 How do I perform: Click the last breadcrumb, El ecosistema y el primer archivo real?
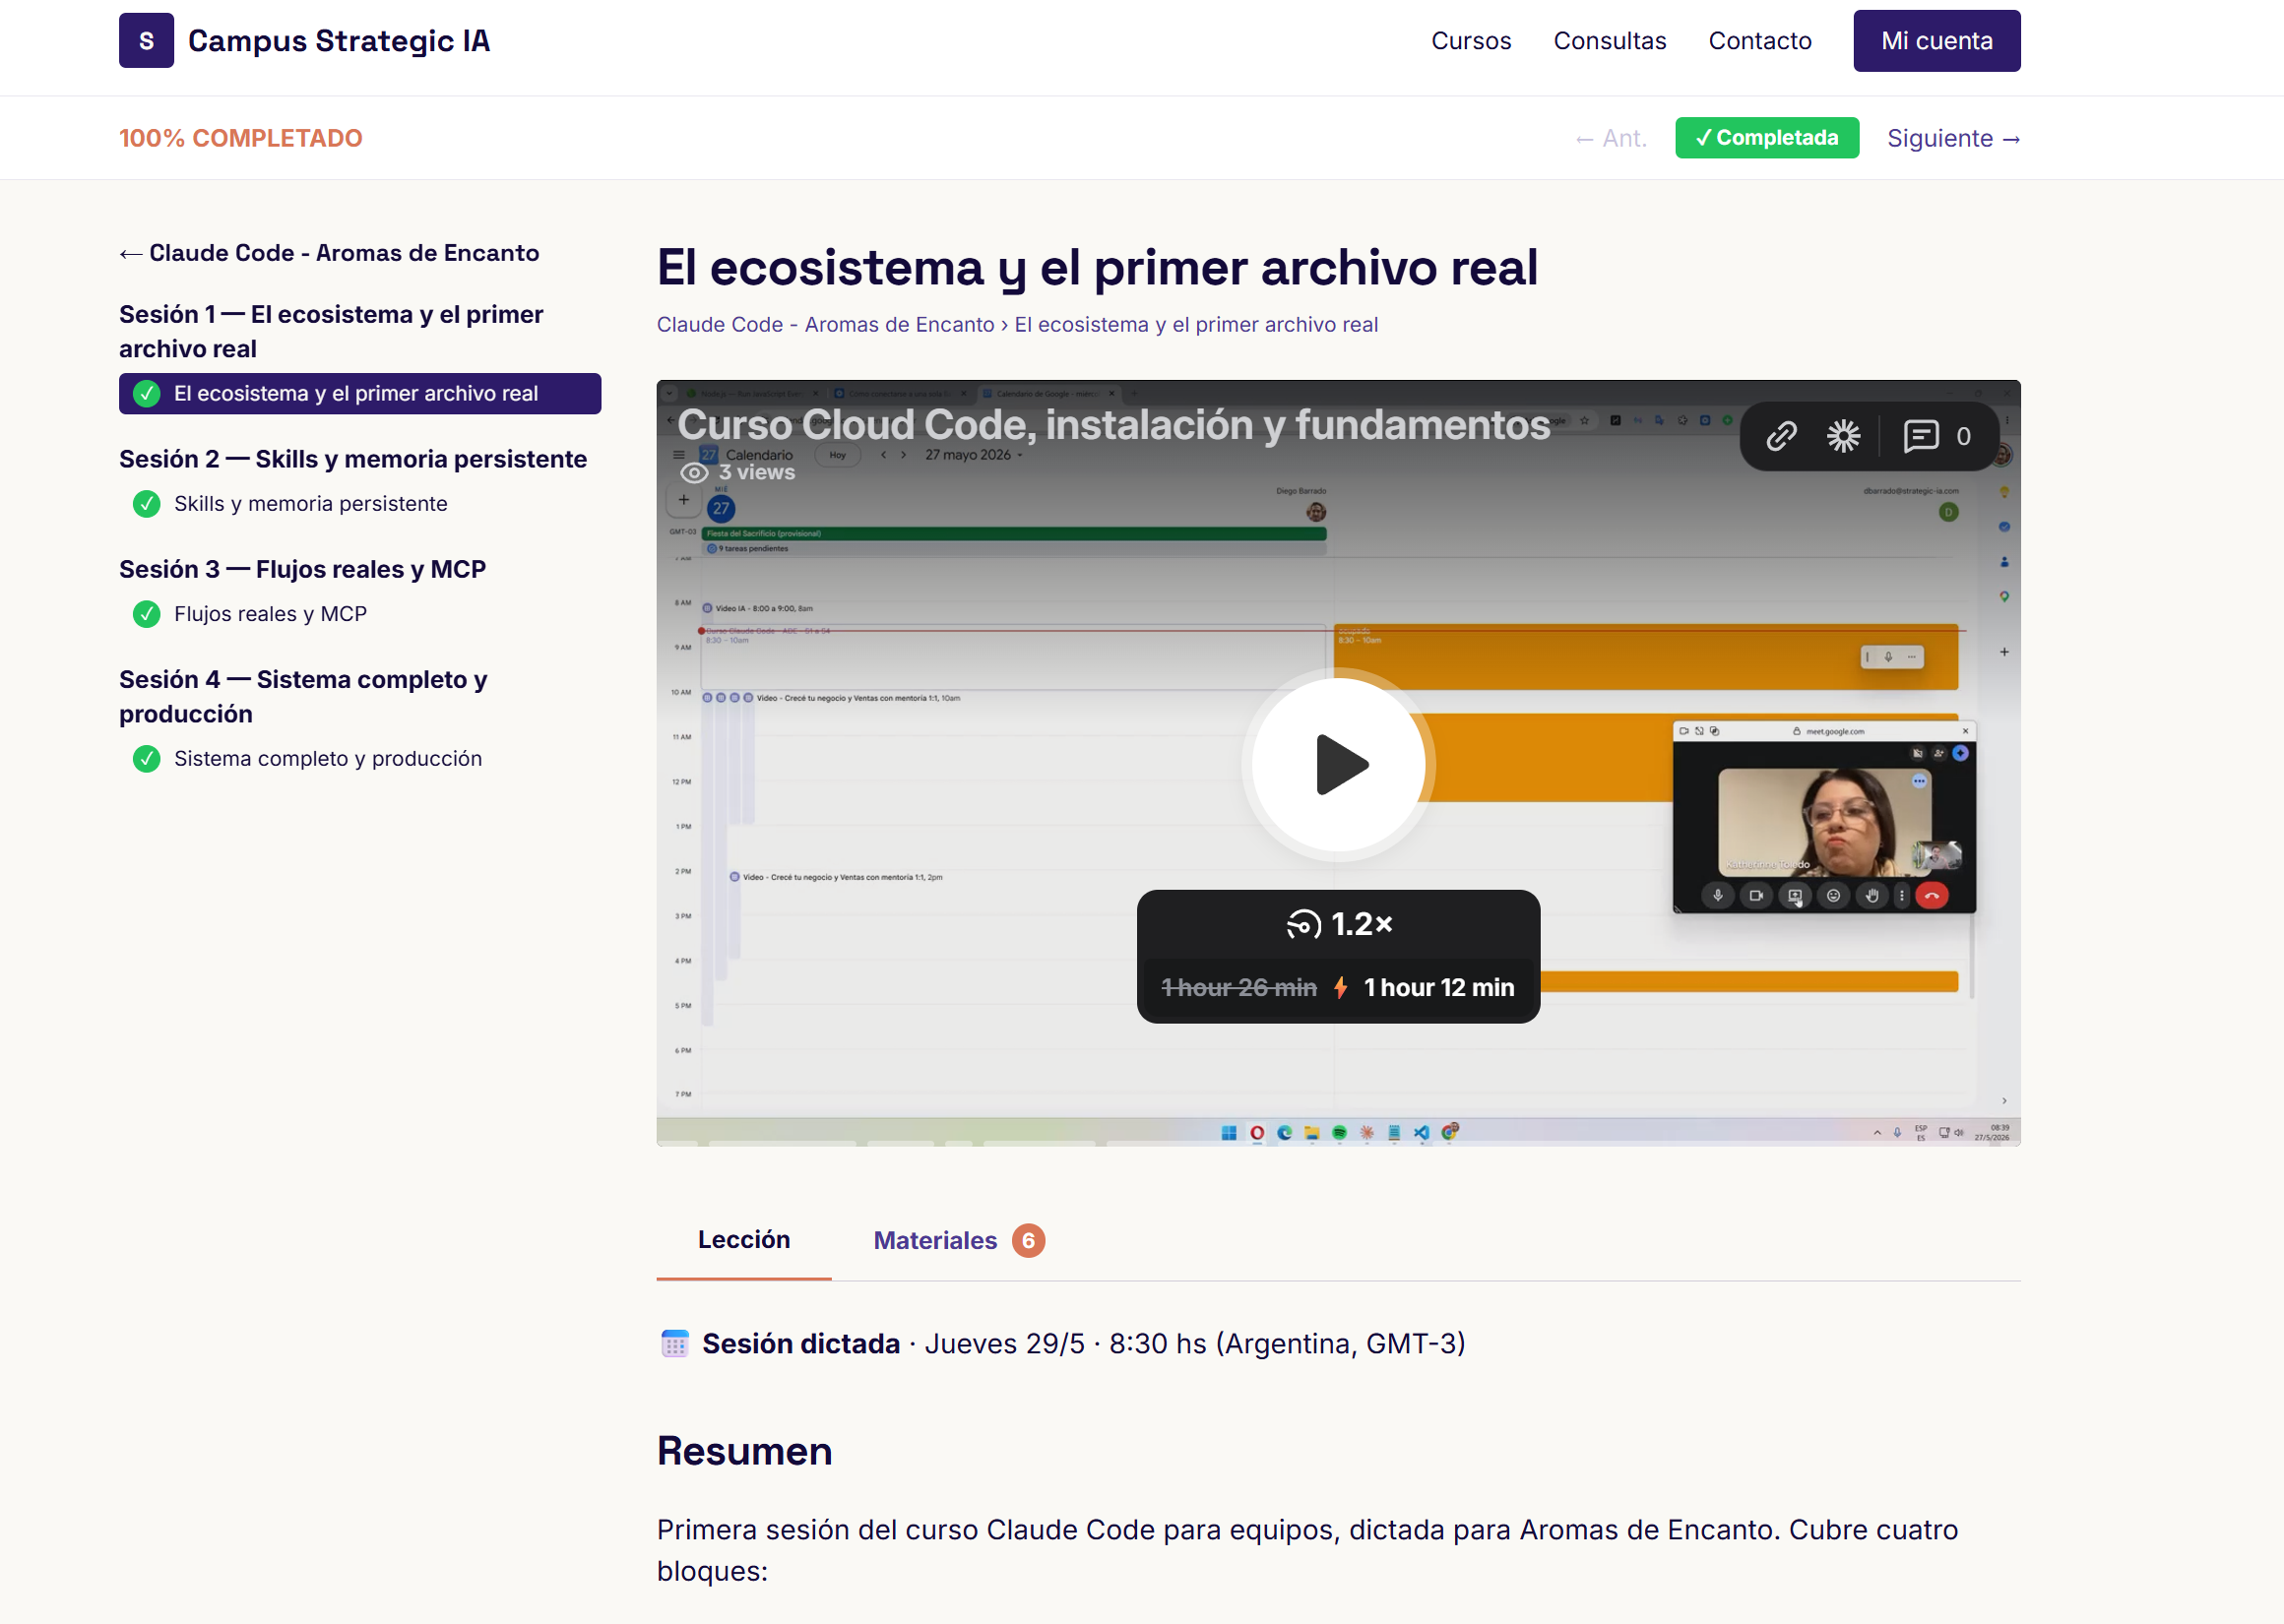pos(1196,325)
